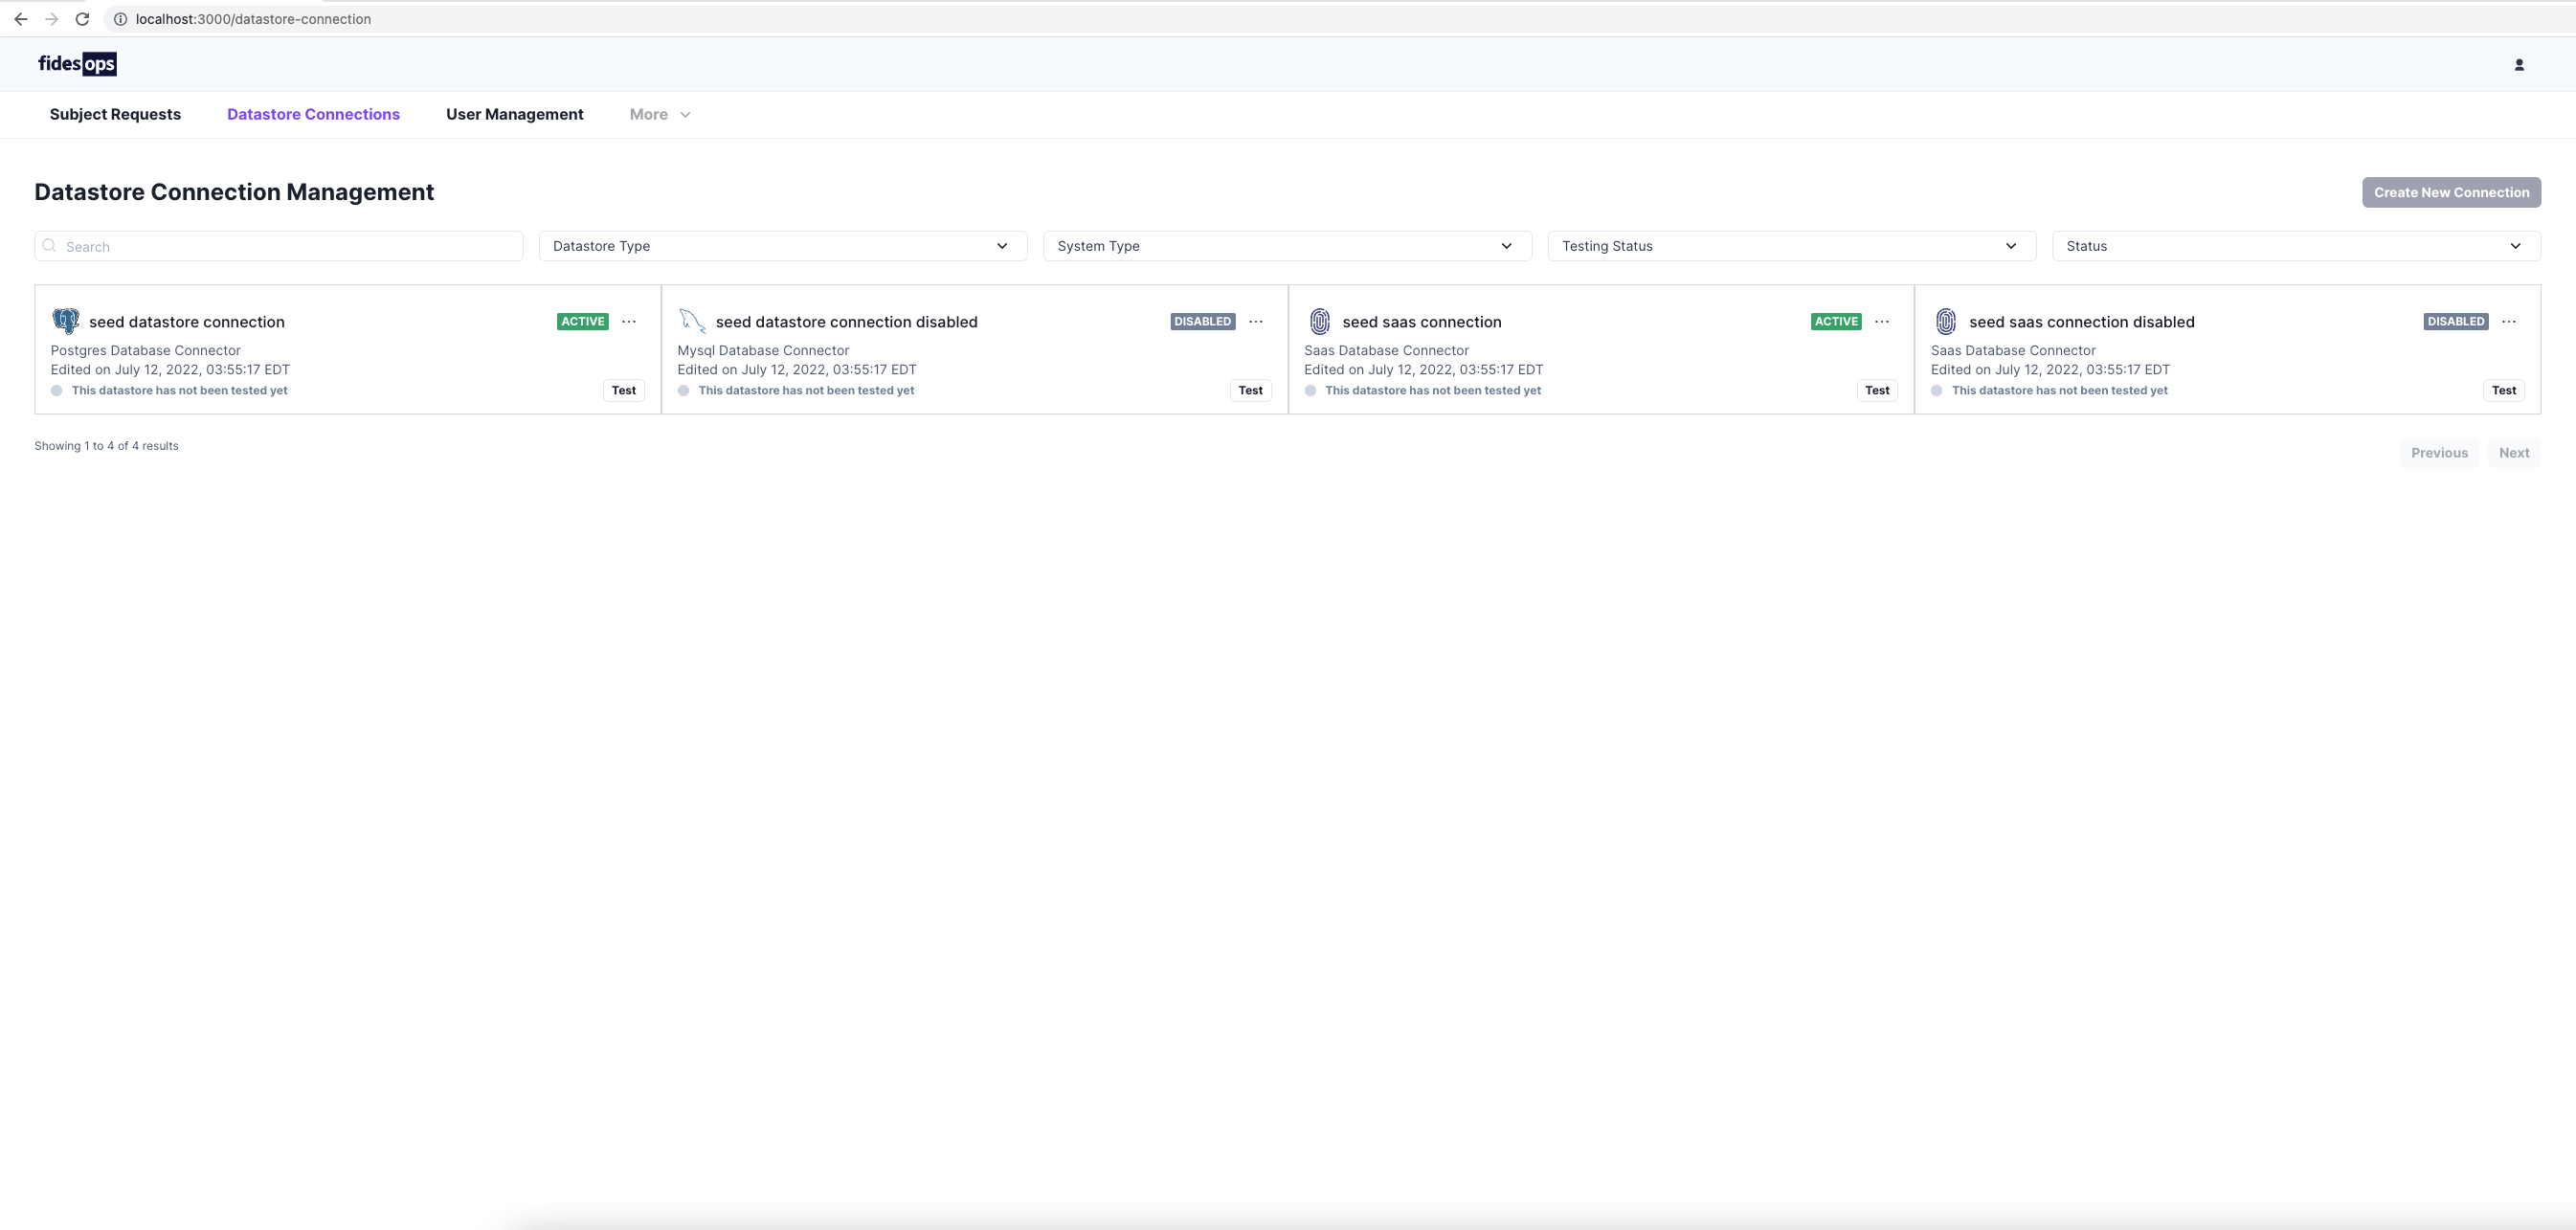Expand the More navigation menu
This screenshot has width=2576, height=1230.
coord(659,114)
